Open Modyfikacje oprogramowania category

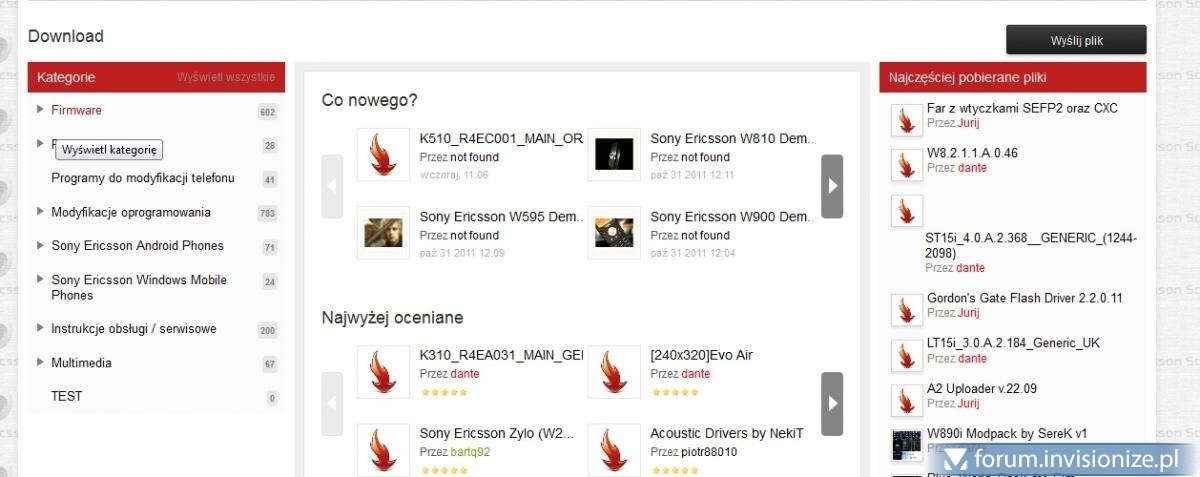coord(131,212)
